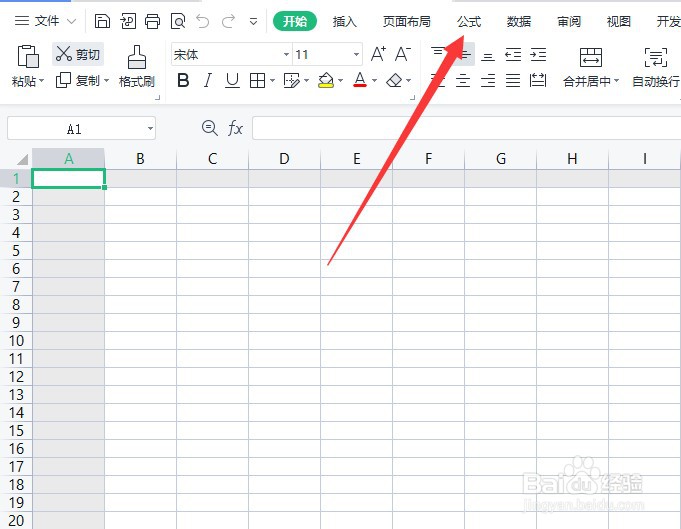Switch to the 数据 (Data) tab

pos(519,21)
